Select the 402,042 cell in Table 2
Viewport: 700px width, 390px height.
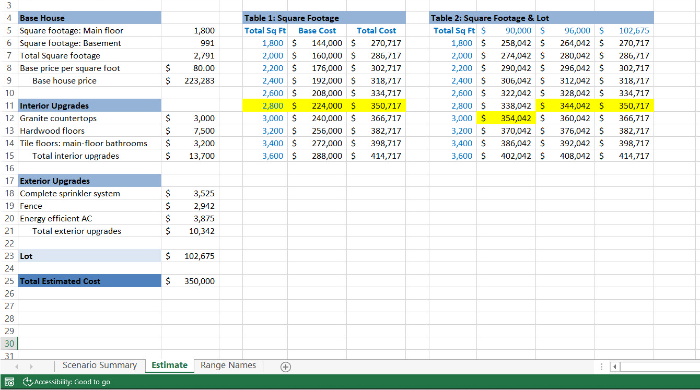pyautogui.click(x=506, y=156)
